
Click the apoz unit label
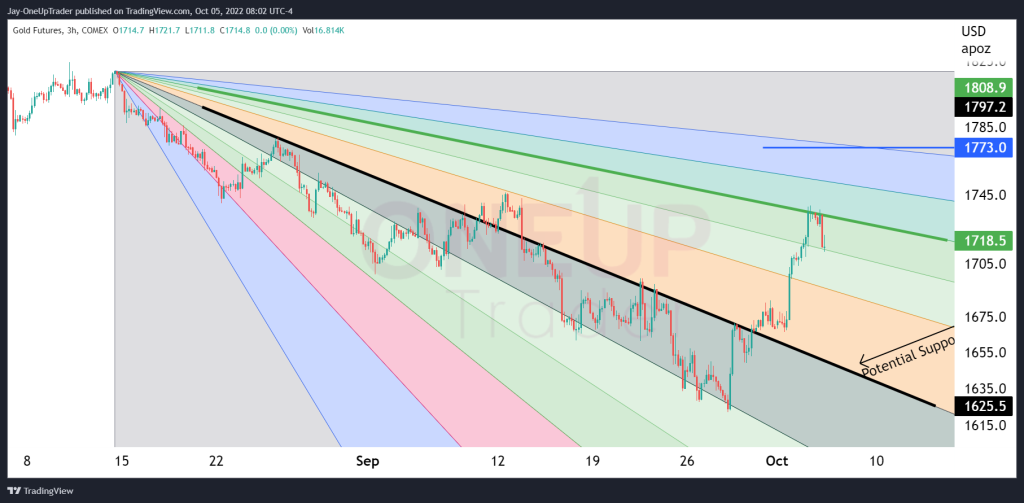tap(974, 49)
